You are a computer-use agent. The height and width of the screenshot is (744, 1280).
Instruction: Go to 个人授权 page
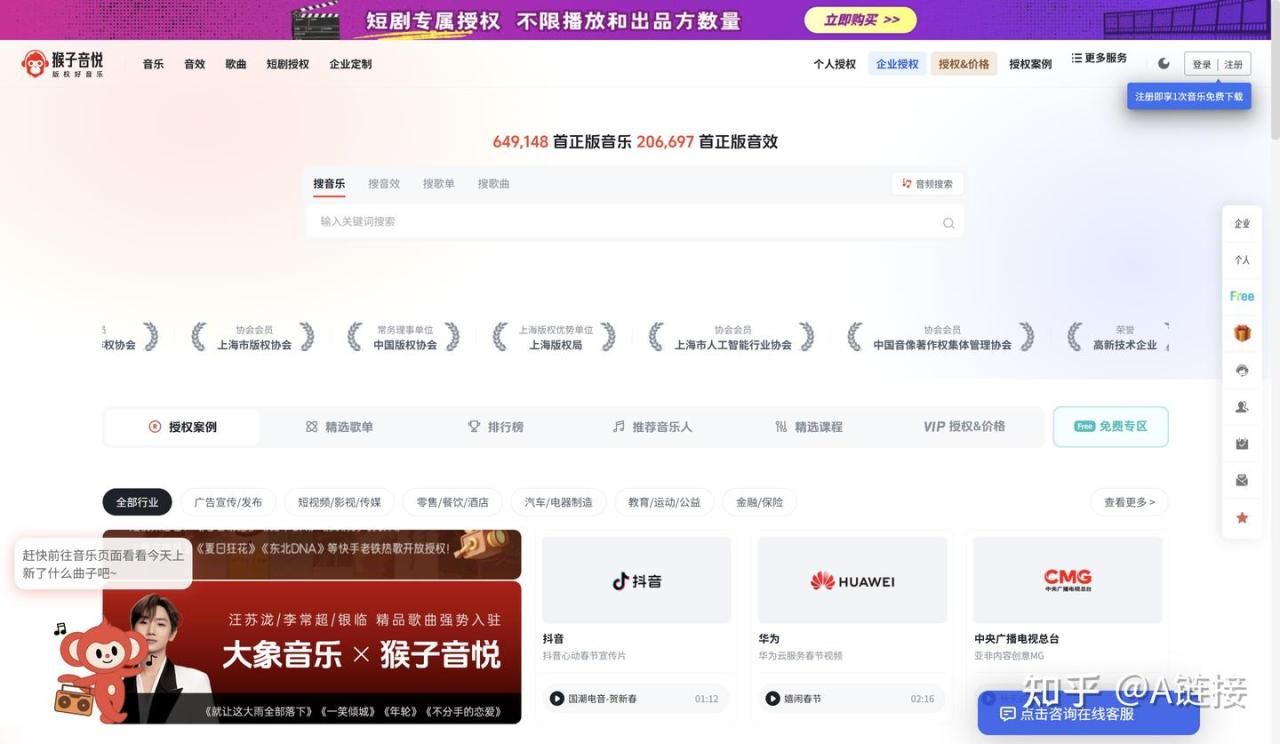tap(835, 64)
